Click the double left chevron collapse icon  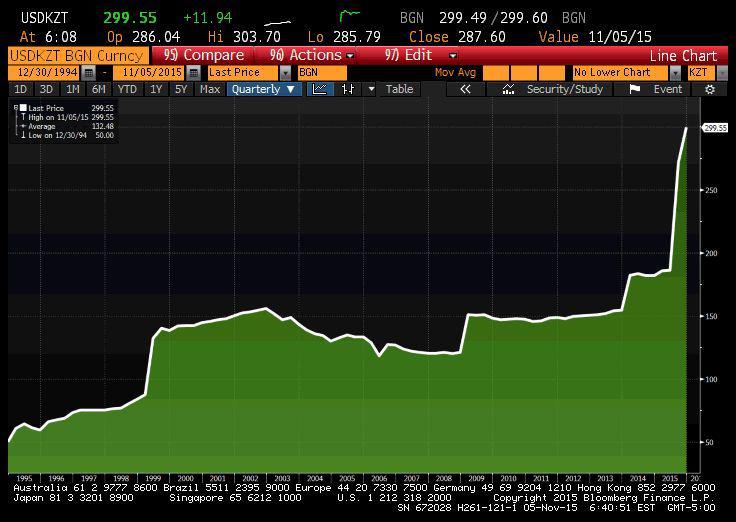click(x=465, y=89)
